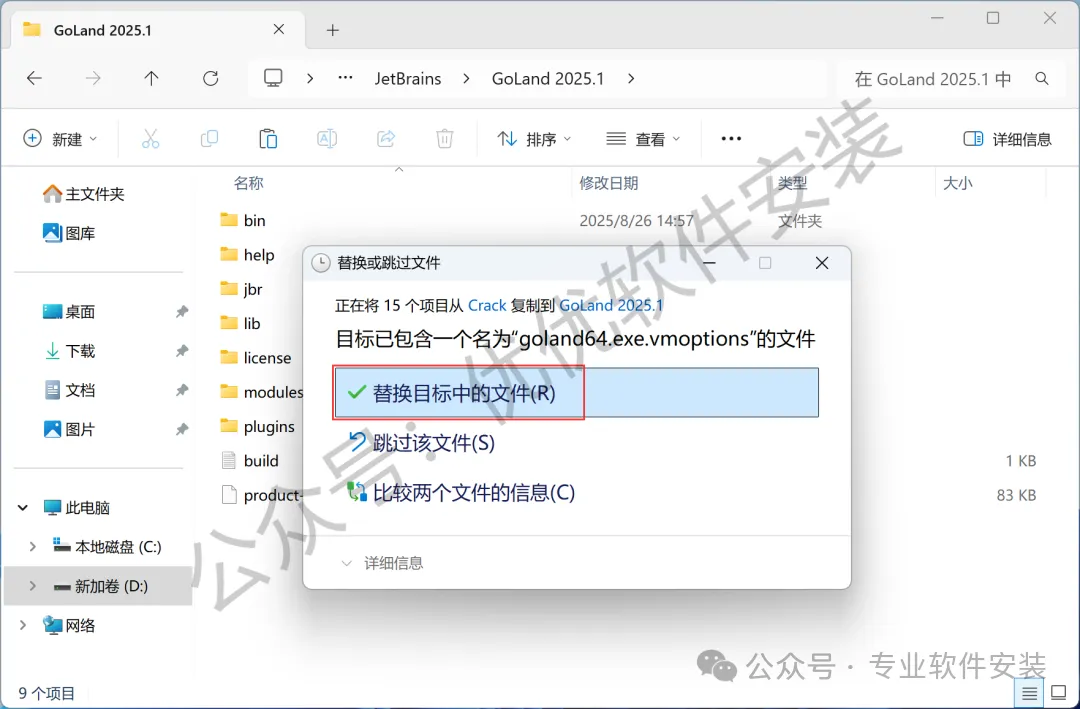Open 主文件夹 (Home) in sidebar
The image size is (1080, 709).
pos(83,194)
